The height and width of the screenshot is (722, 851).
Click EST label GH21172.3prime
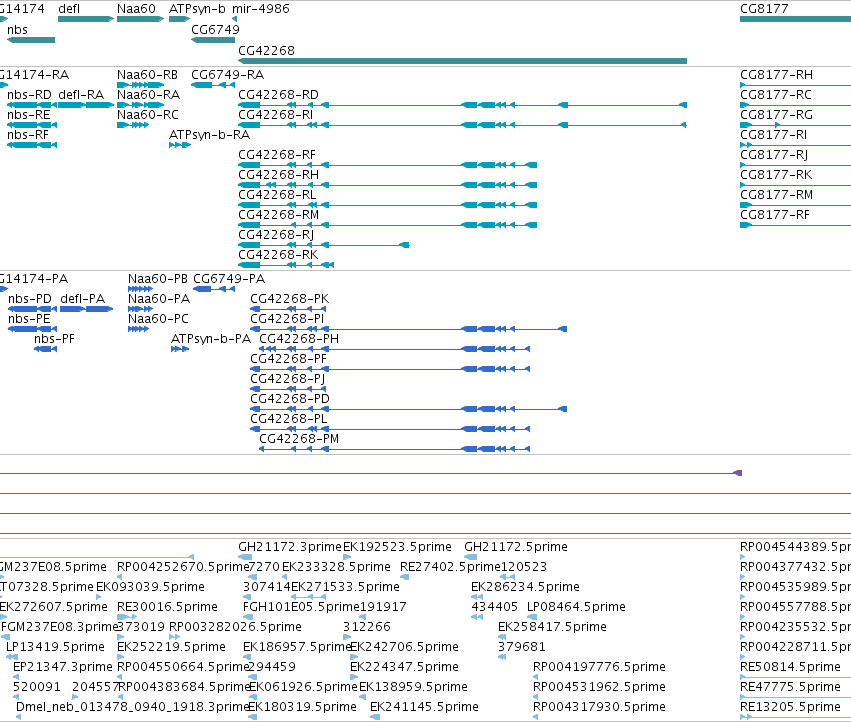pyautogui.click(x=290, y=547)
